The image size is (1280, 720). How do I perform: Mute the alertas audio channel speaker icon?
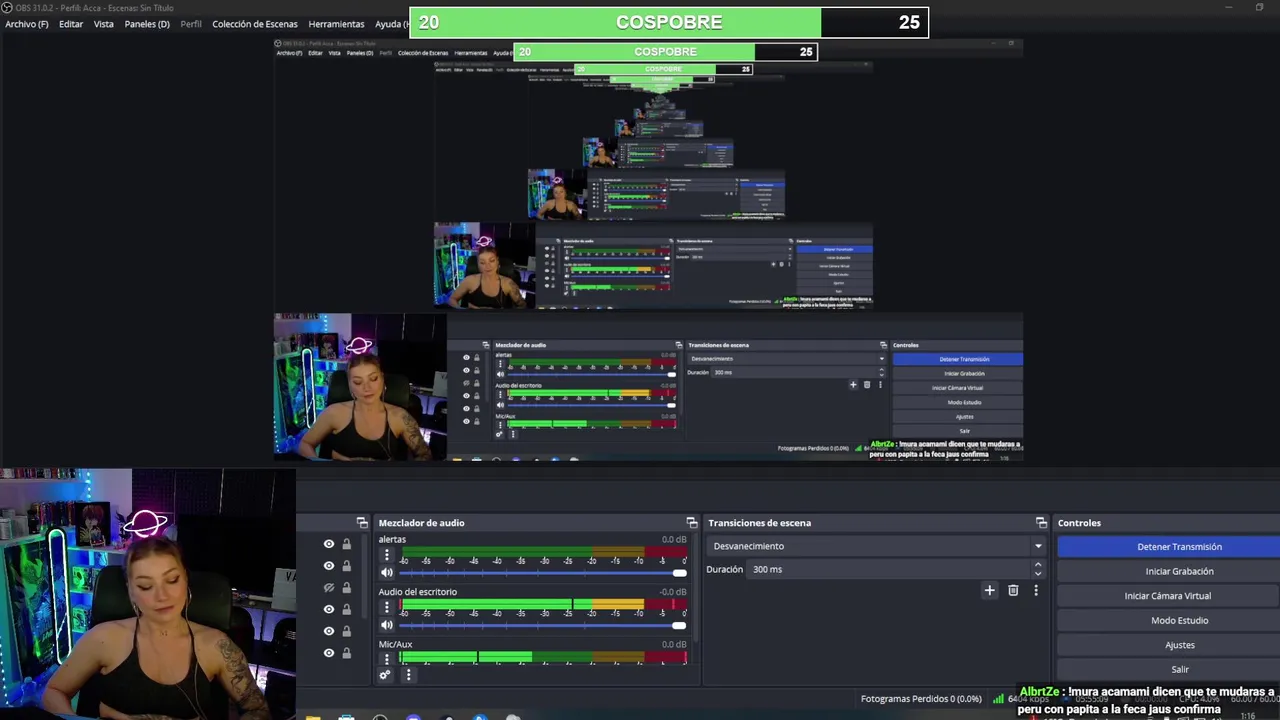point(387,573)
